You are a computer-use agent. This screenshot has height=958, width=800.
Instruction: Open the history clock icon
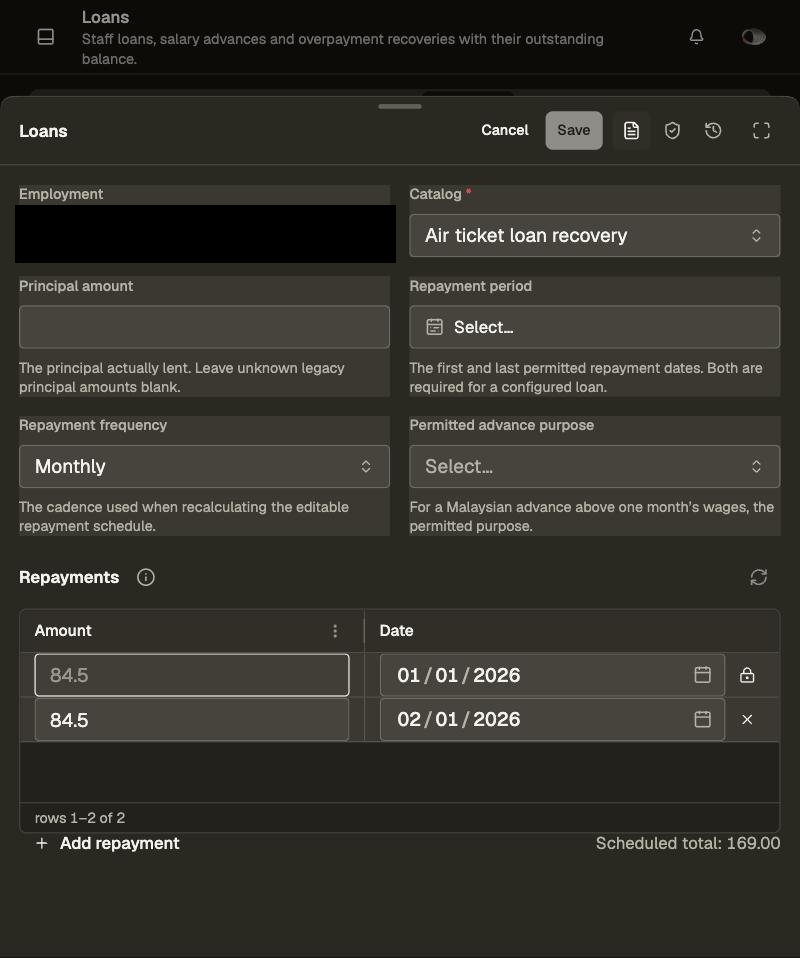[713, 130]
